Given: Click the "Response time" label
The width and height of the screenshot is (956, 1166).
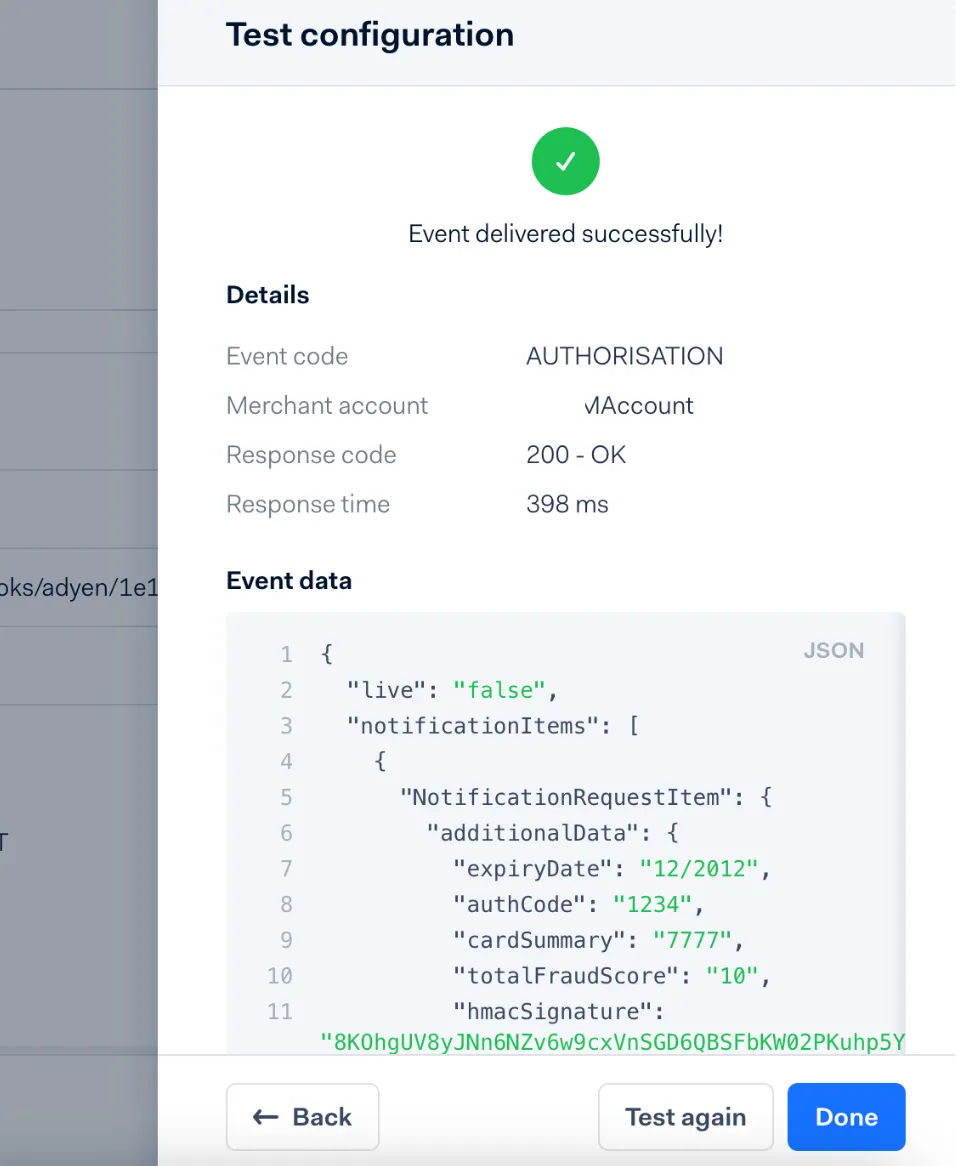Looking at the screenshot, I should 308,504.
